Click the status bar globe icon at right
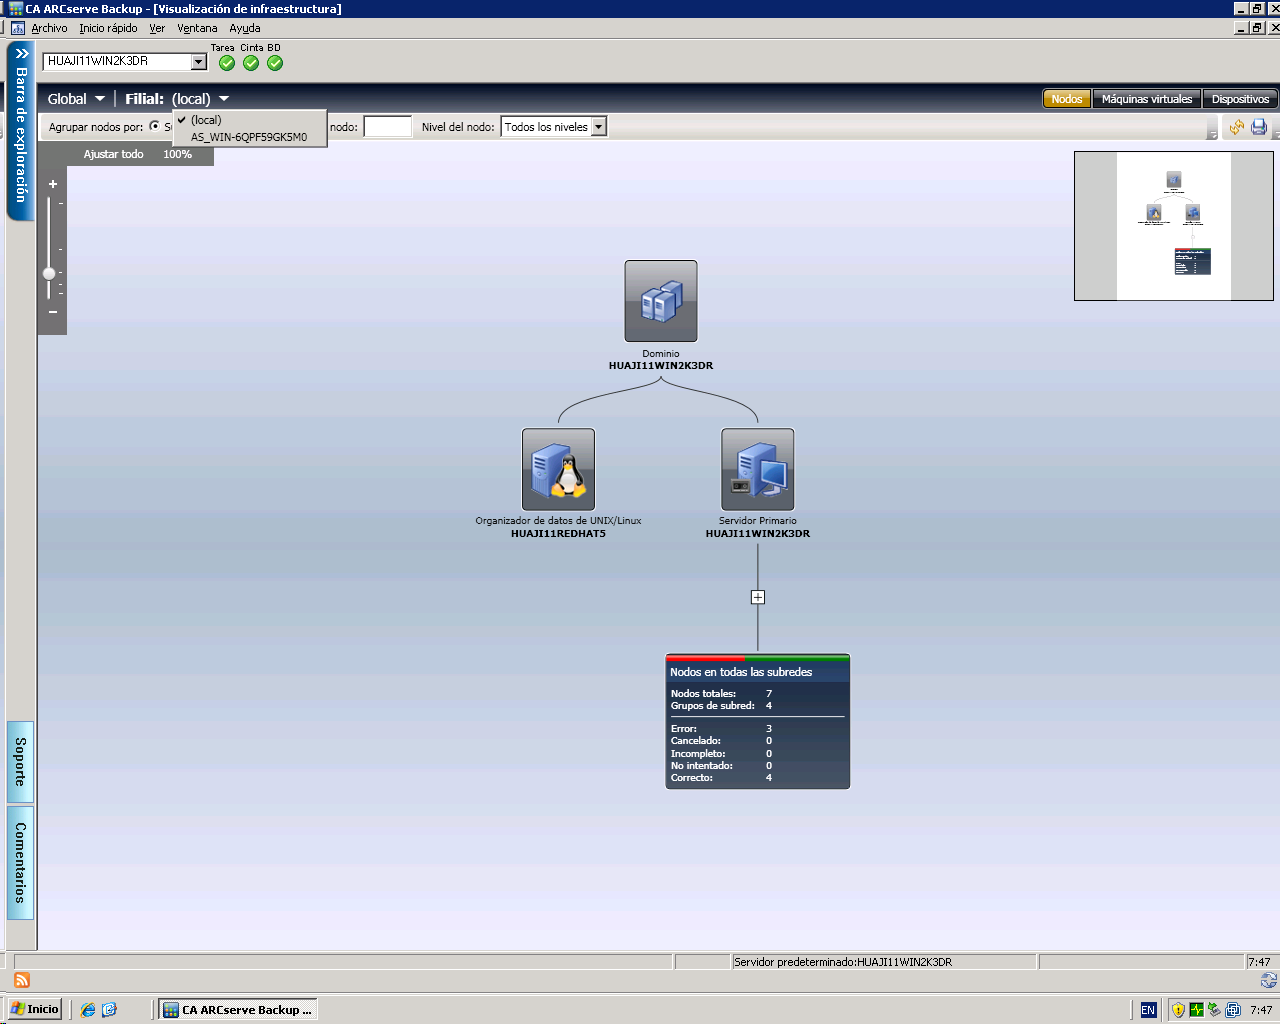 (x=1269, y=980)
